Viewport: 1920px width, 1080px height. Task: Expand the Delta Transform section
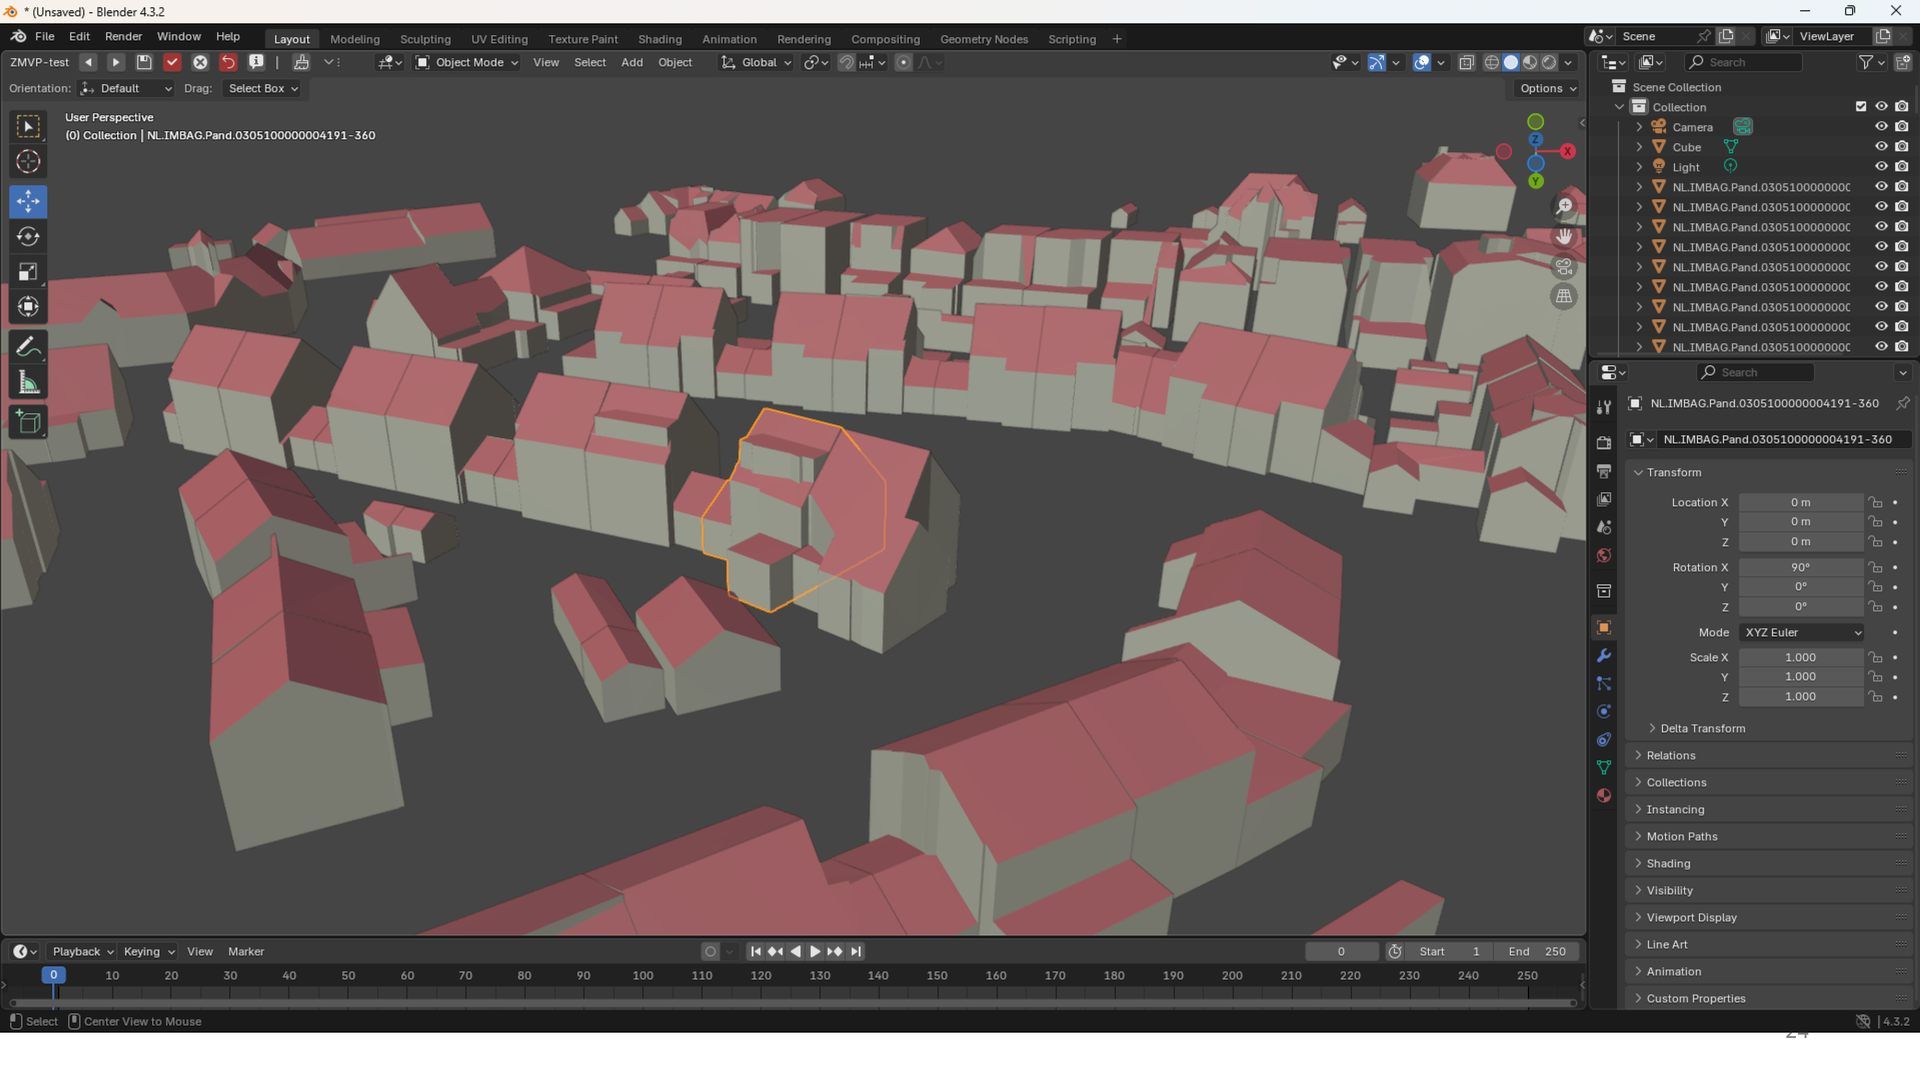[1702, 728]
